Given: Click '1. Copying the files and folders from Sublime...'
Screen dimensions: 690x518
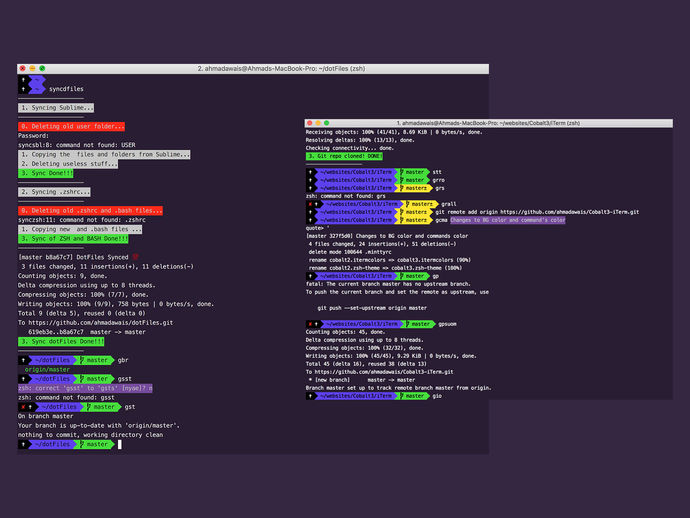Looking at the screenshot, I should (x=104, y=154).
